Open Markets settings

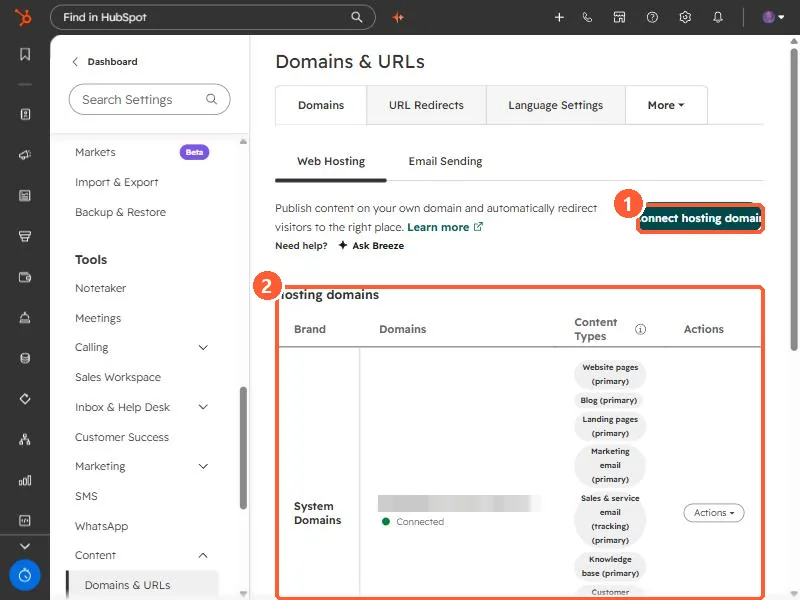[95, 152]
